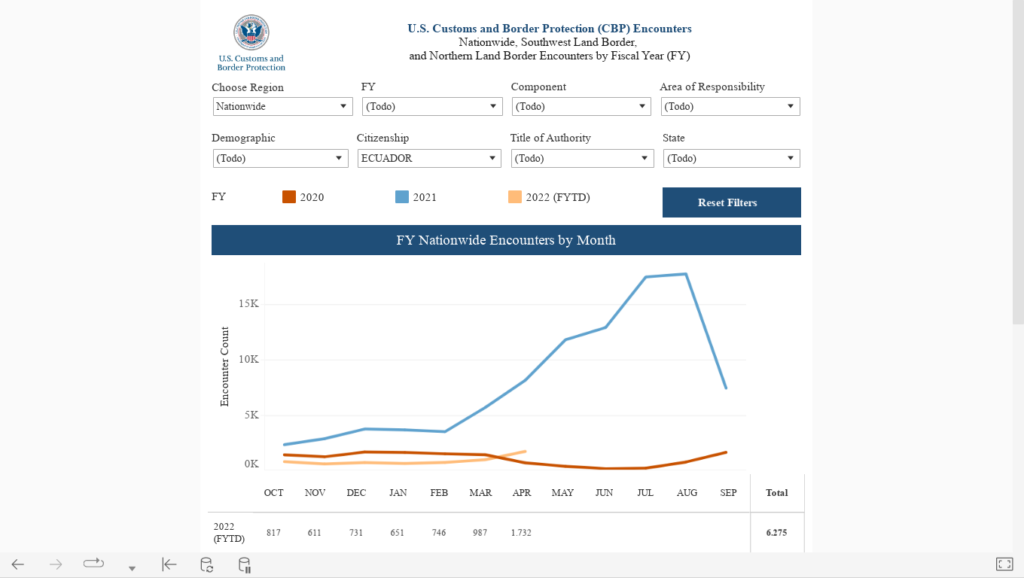Viewport: 1024px width, 578px height.
Task: Click the Tableau undo arrow icon
Action: click(18, 564)
